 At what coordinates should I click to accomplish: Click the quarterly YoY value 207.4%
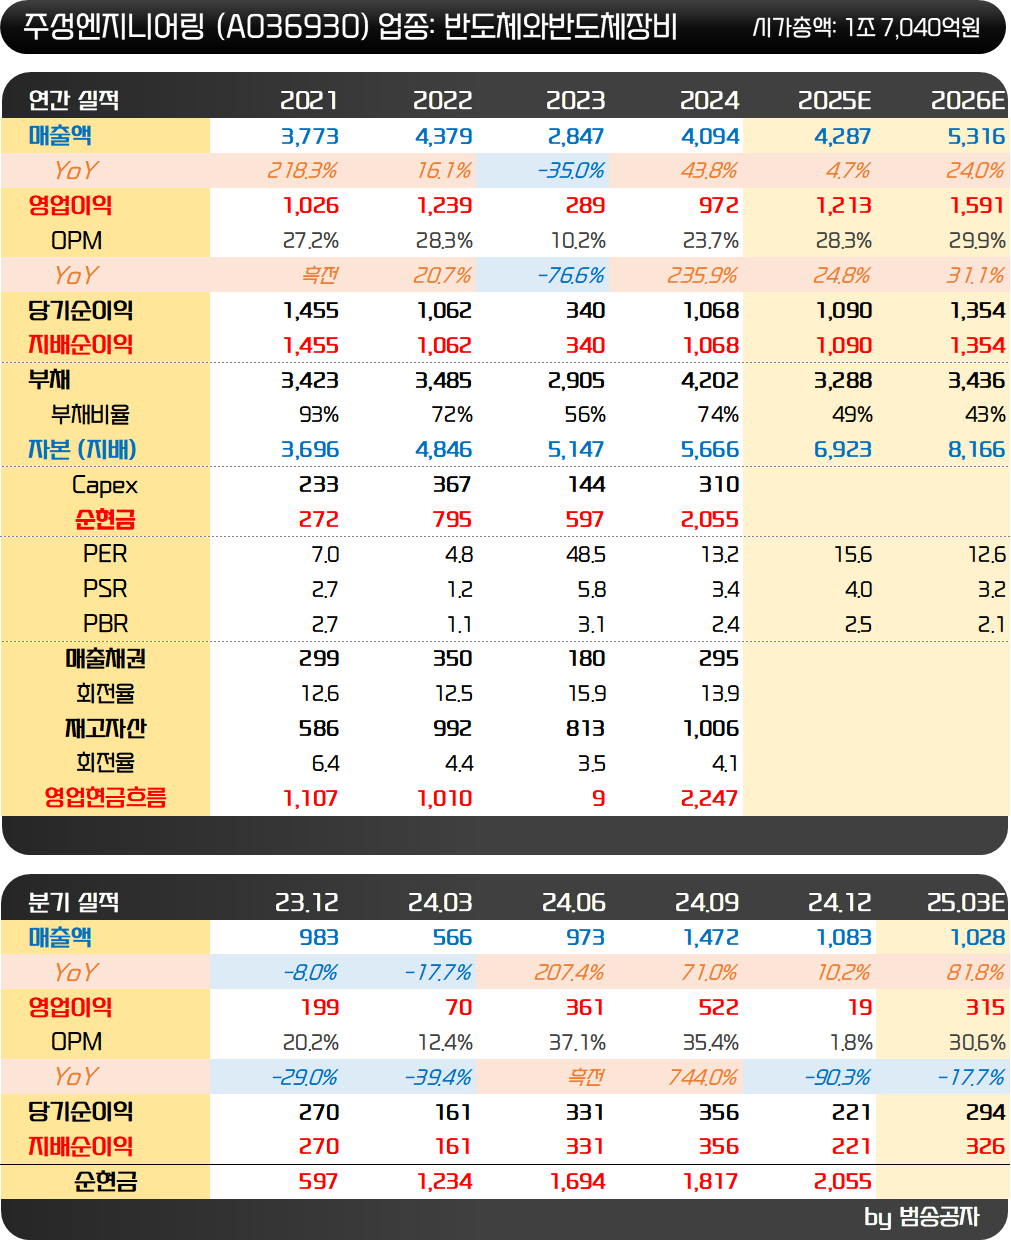569,973
